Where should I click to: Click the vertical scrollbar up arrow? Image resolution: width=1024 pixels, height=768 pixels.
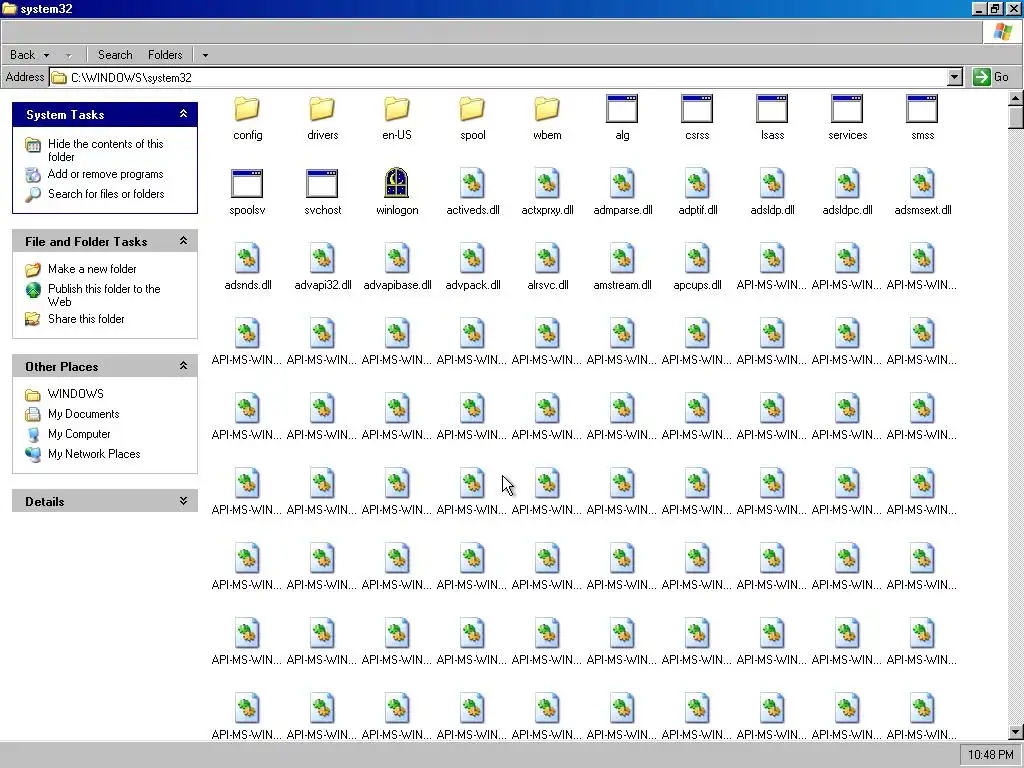(x=1016, y=99)
